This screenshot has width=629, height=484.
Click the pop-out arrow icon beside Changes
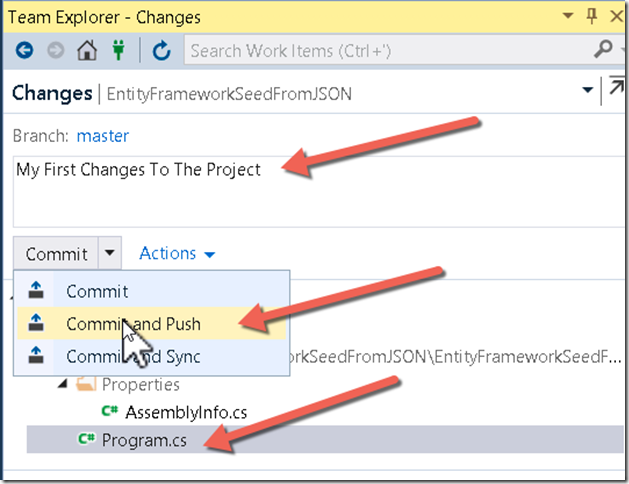tap(617, 86)
